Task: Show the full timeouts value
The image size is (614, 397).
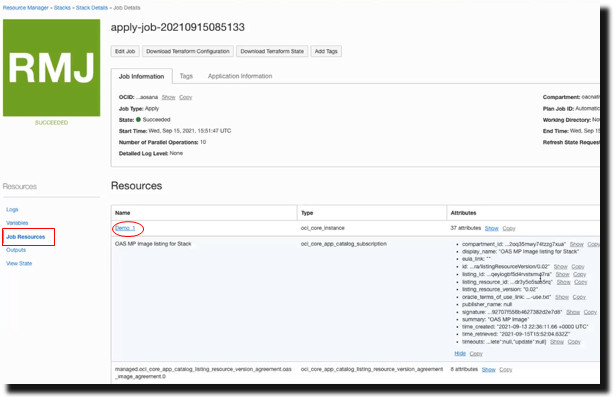Action: [x=557, y=342]
